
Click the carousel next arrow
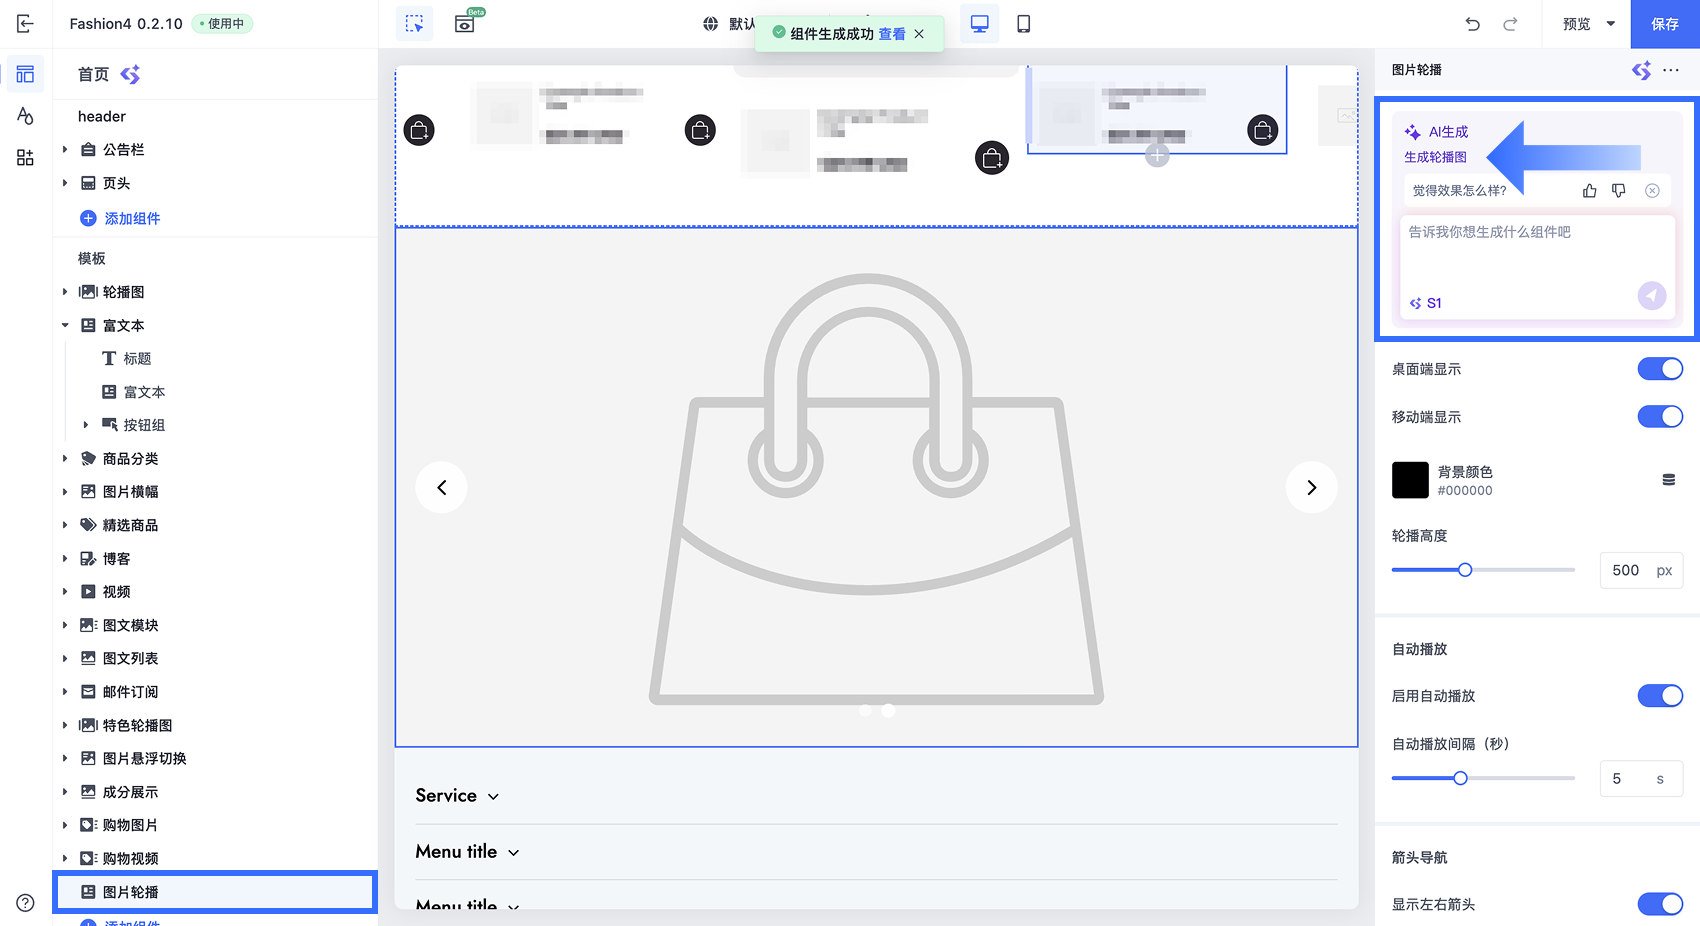[x=1311, y=487]
